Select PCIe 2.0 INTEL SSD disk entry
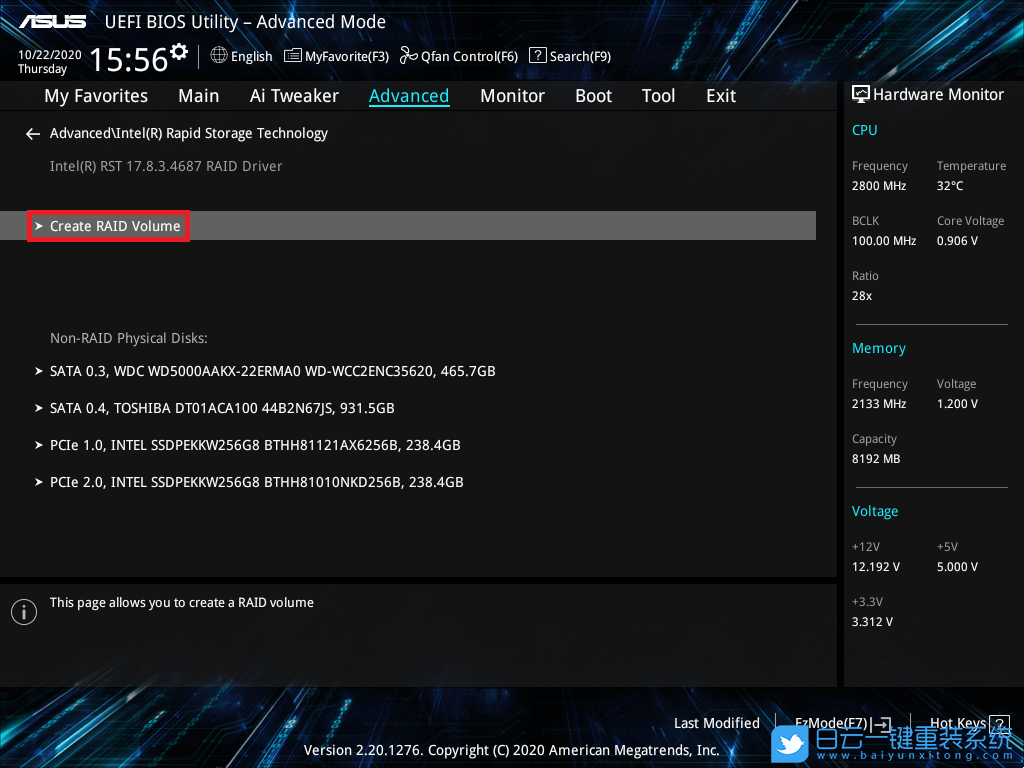 [256, 482]
